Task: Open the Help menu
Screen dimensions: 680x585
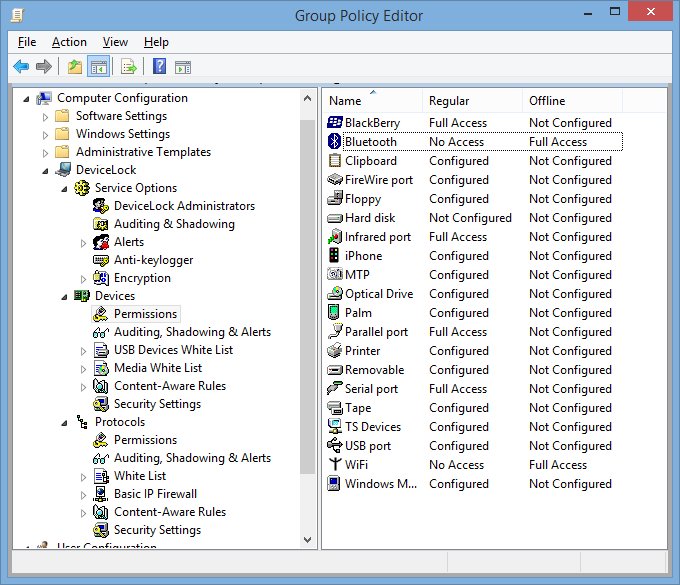Action: click(156, 42)
